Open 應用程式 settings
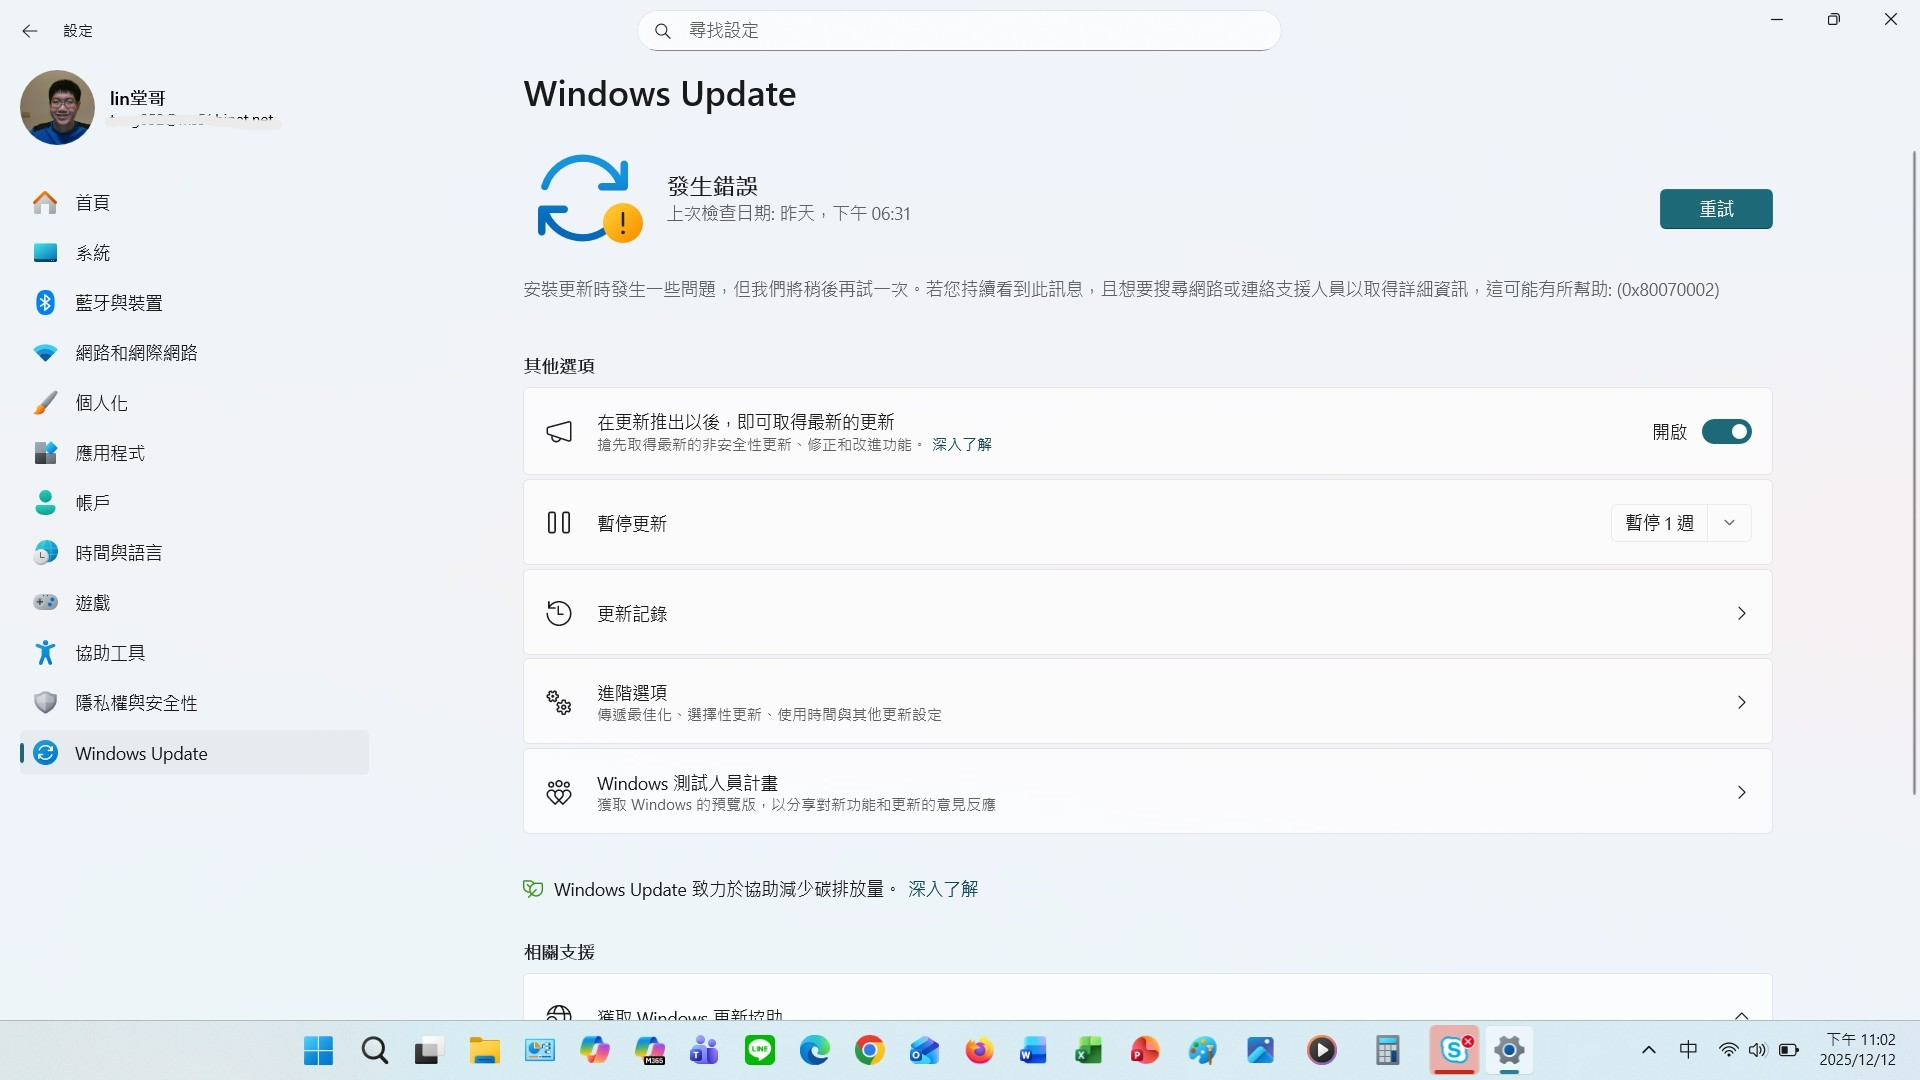This screenshot has width=1920, height=1080. click(110, 452)
